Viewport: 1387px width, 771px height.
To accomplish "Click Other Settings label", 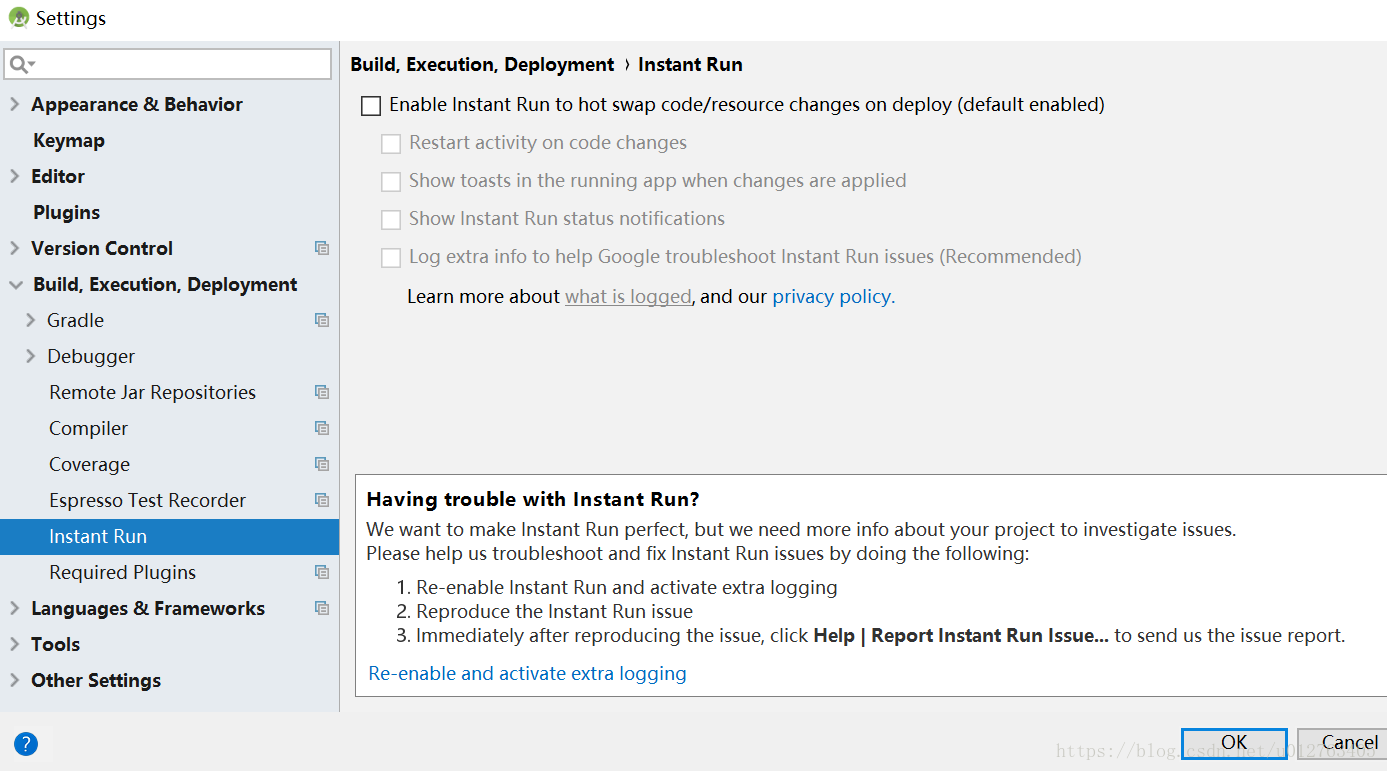I will (x=96, y=680).
